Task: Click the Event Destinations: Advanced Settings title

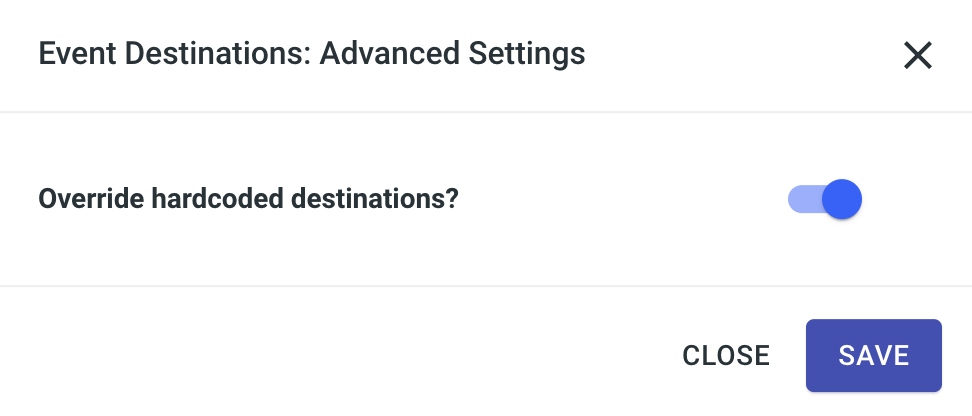Action: (311, 54)
